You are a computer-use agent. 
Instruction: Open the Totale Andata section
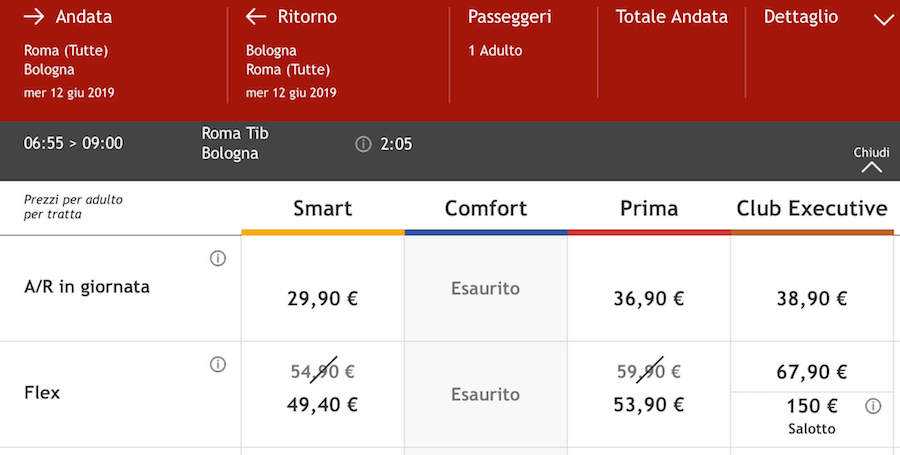click(x=671, y=17)
